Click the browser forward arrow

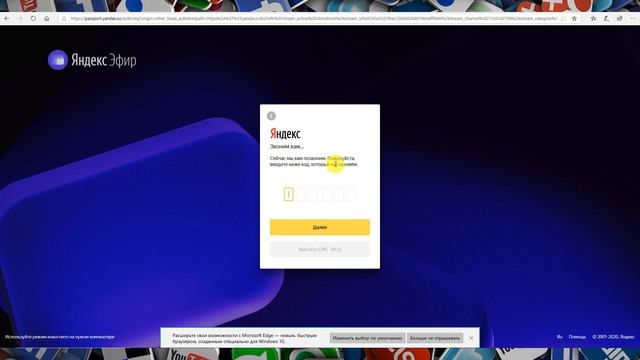coord(20,19)
